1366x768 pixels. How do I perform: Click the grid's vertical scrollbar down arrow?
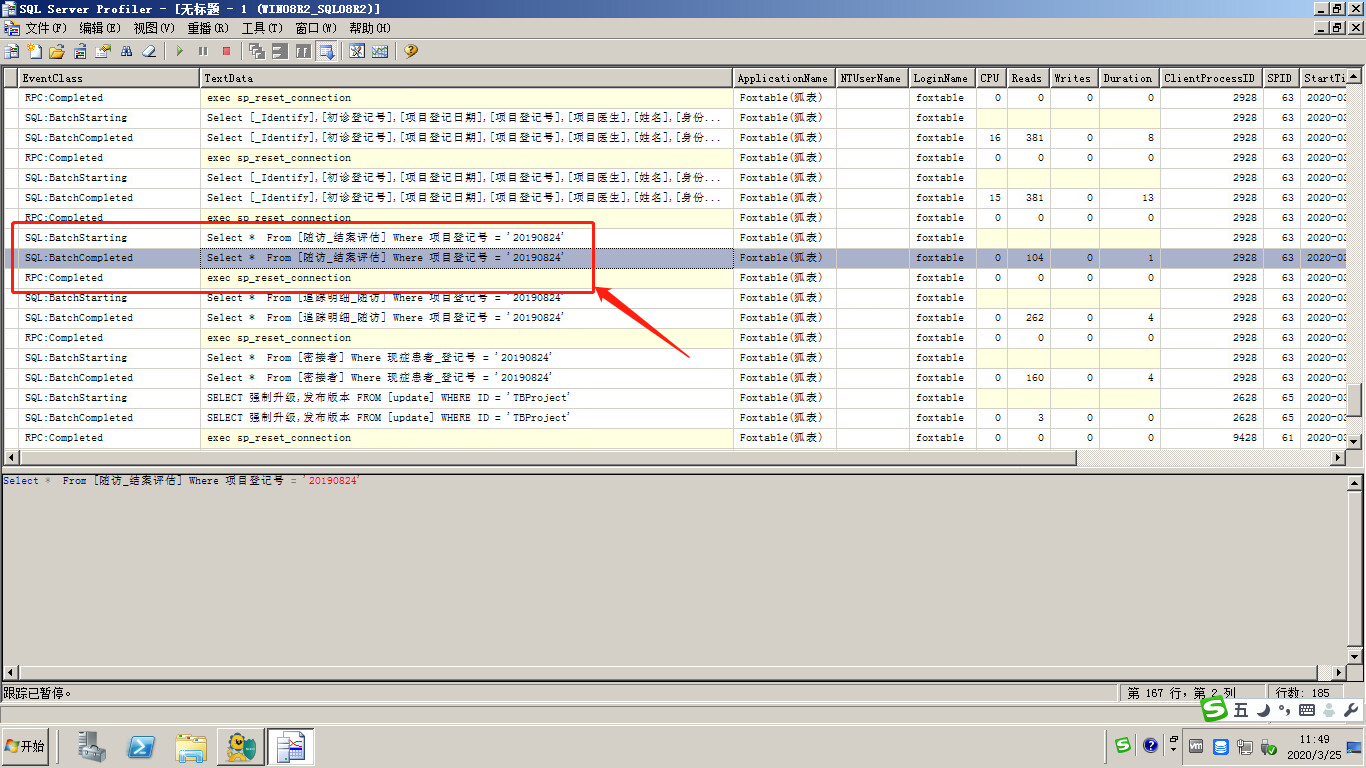(x=1354, y=441)
